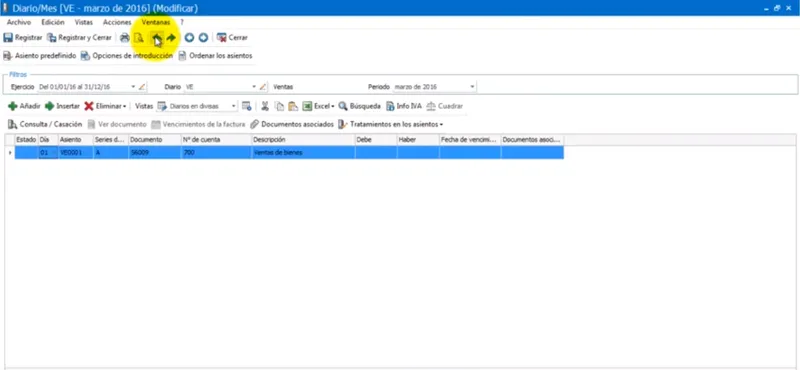Expand the Eliminar dropdown arrow
Viewport: 800px width, 370px height.
pos(124,106)
